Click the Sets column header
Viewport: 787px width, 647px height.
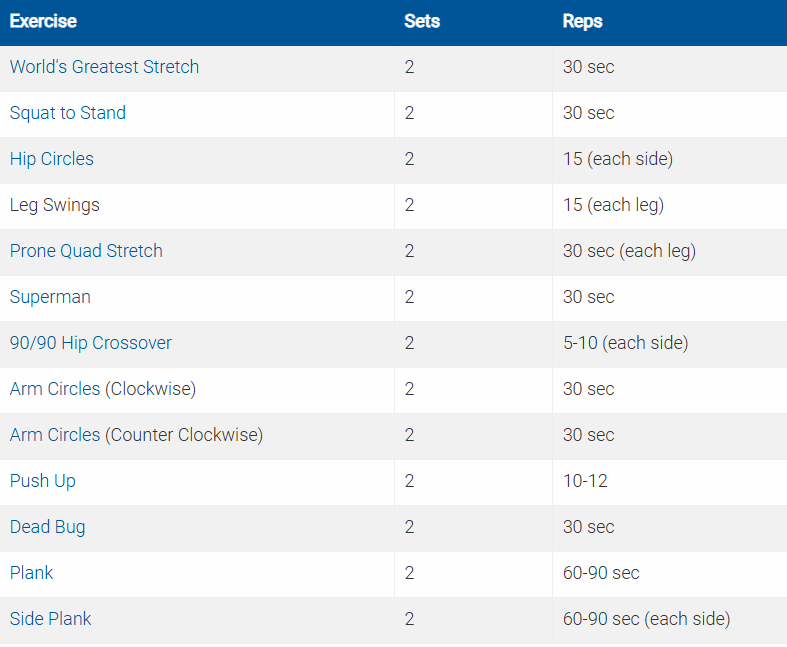pyautogui.click(x=422, y=21)
